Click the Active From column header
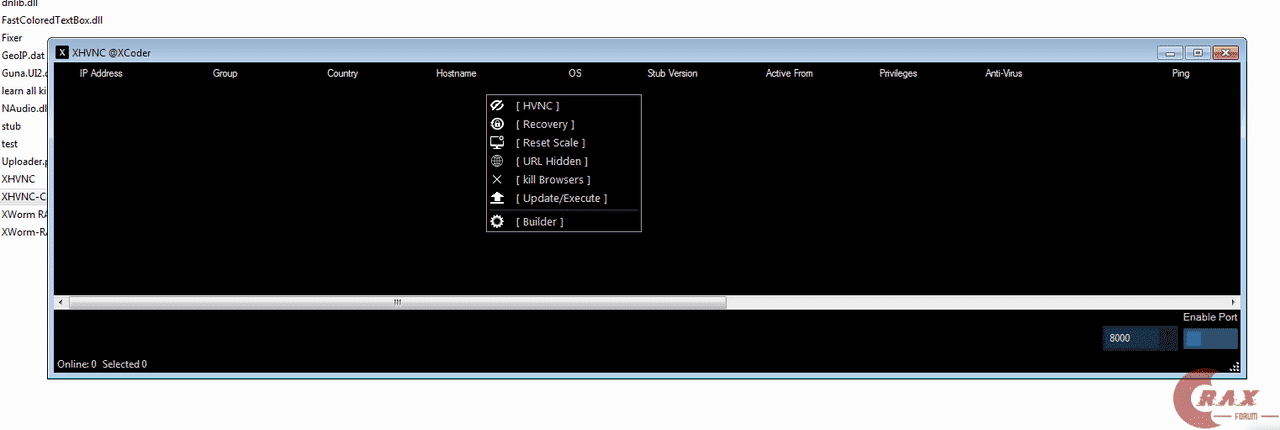 coord(789,74)
